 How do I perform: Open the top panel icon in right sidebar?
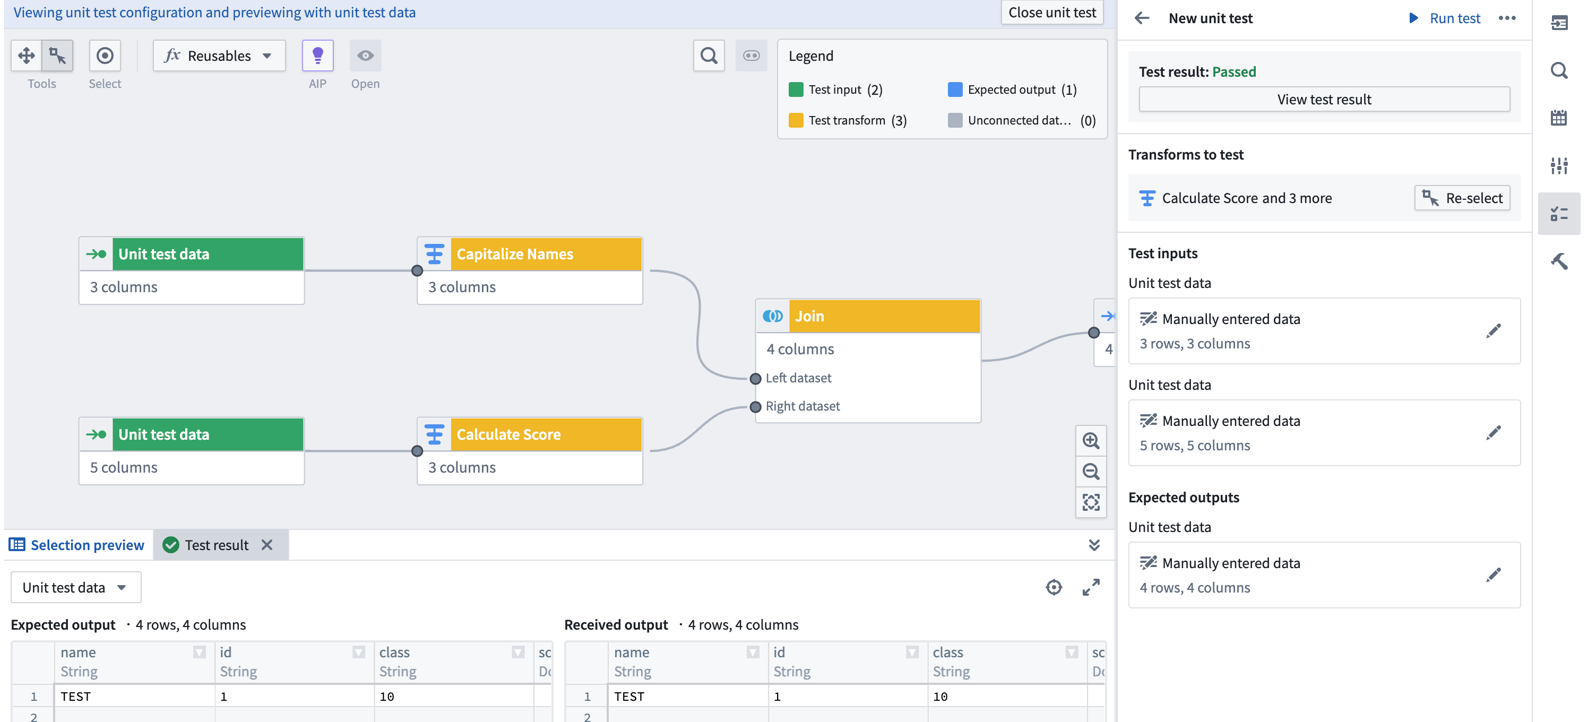[1559, 22]
